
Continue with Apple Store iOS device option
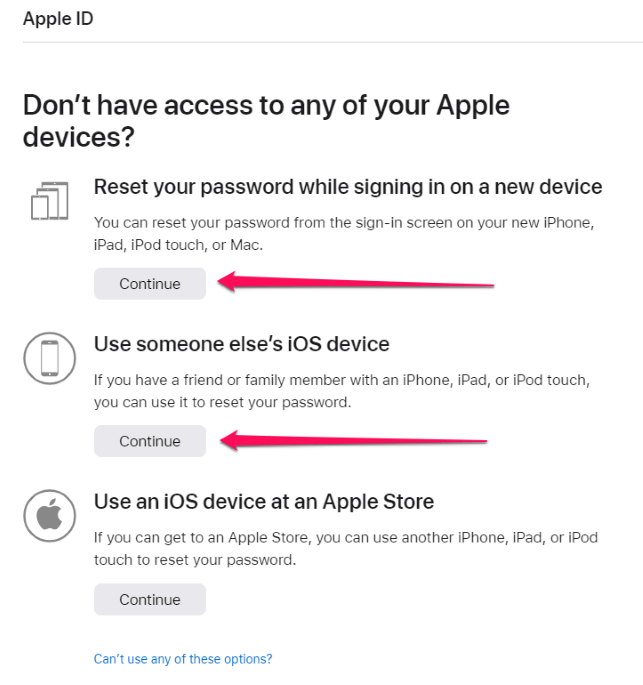click(150, 599)
